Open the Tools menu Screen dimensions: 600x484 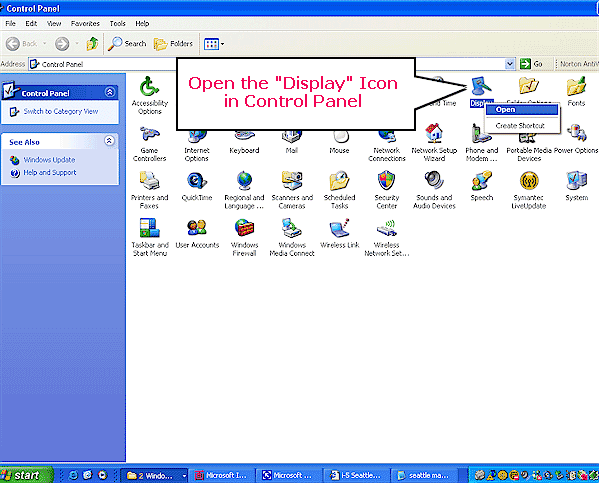click(117, 24)
